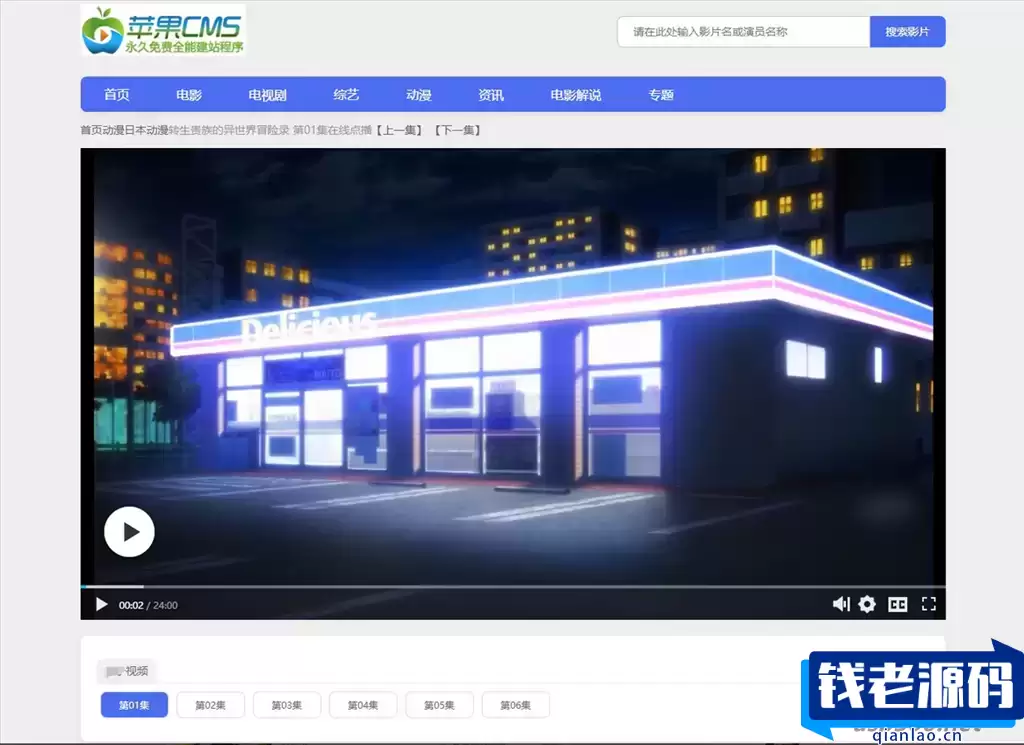Open player settings gear

(x=867, y=605)
